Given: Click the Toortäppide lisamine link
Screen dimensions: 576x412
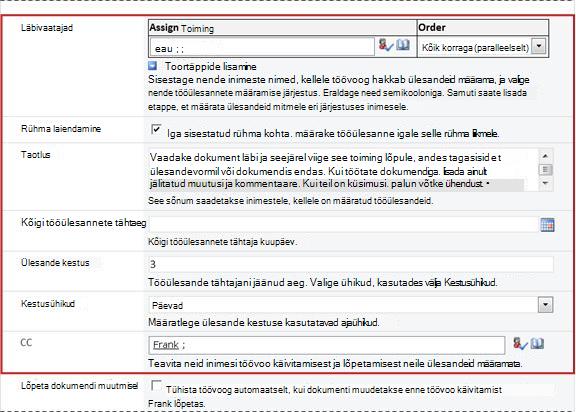Looking at the screenshot, I should coord(210,66).
